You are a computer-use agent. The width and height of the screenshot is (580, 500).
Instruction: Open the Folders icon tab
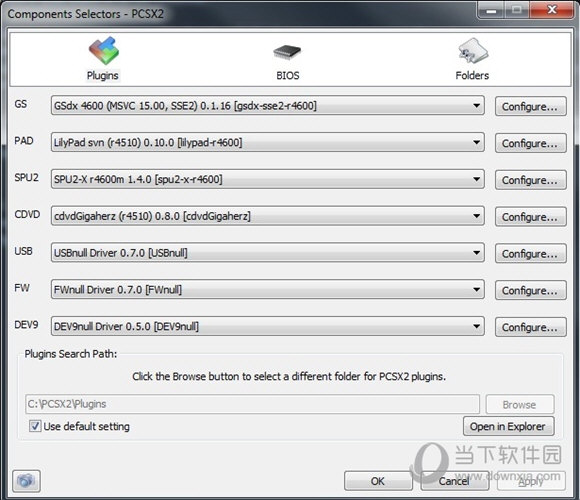473,51
